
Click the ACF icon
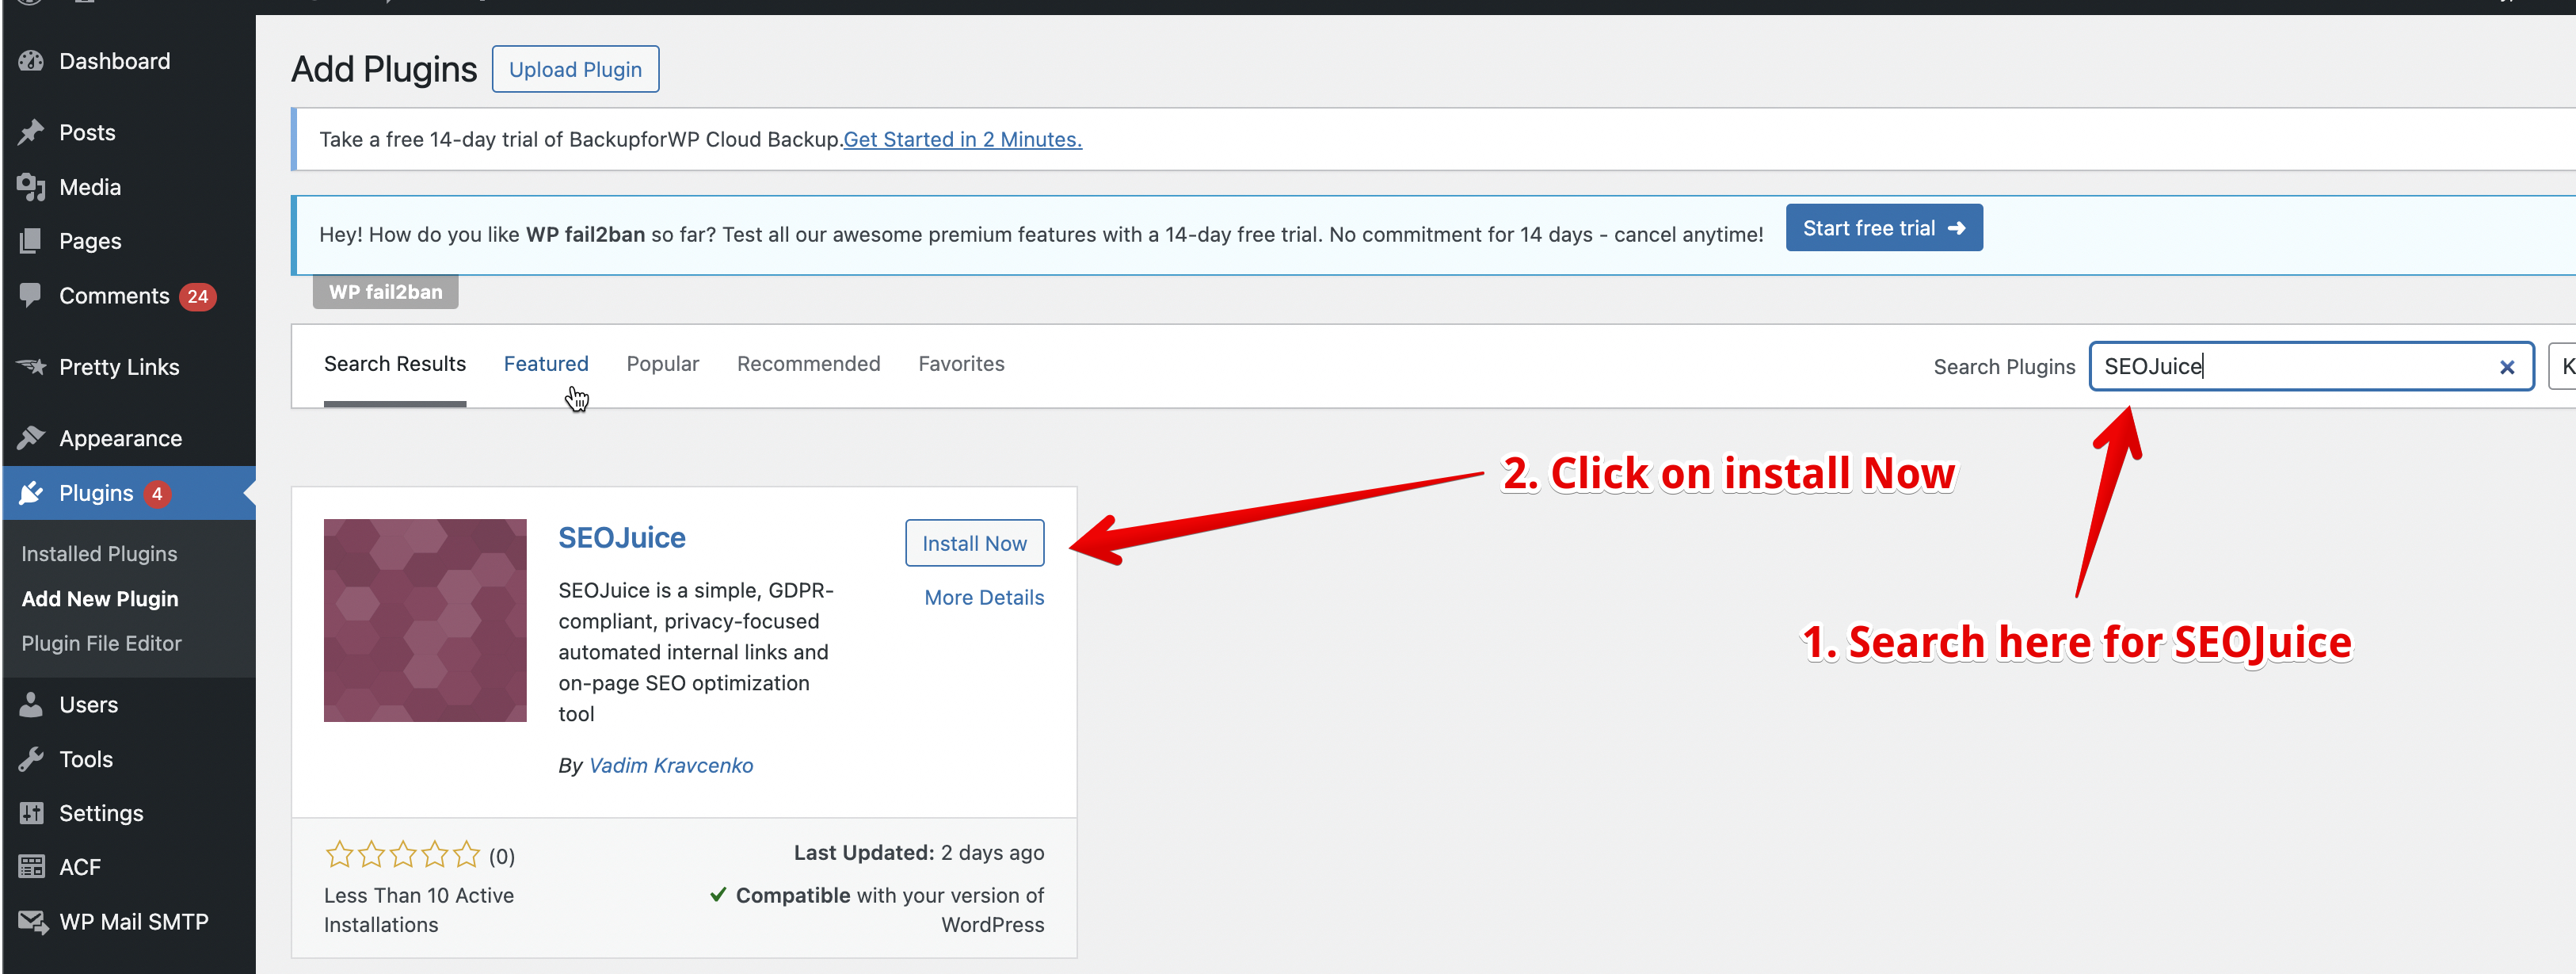point(32,866)
